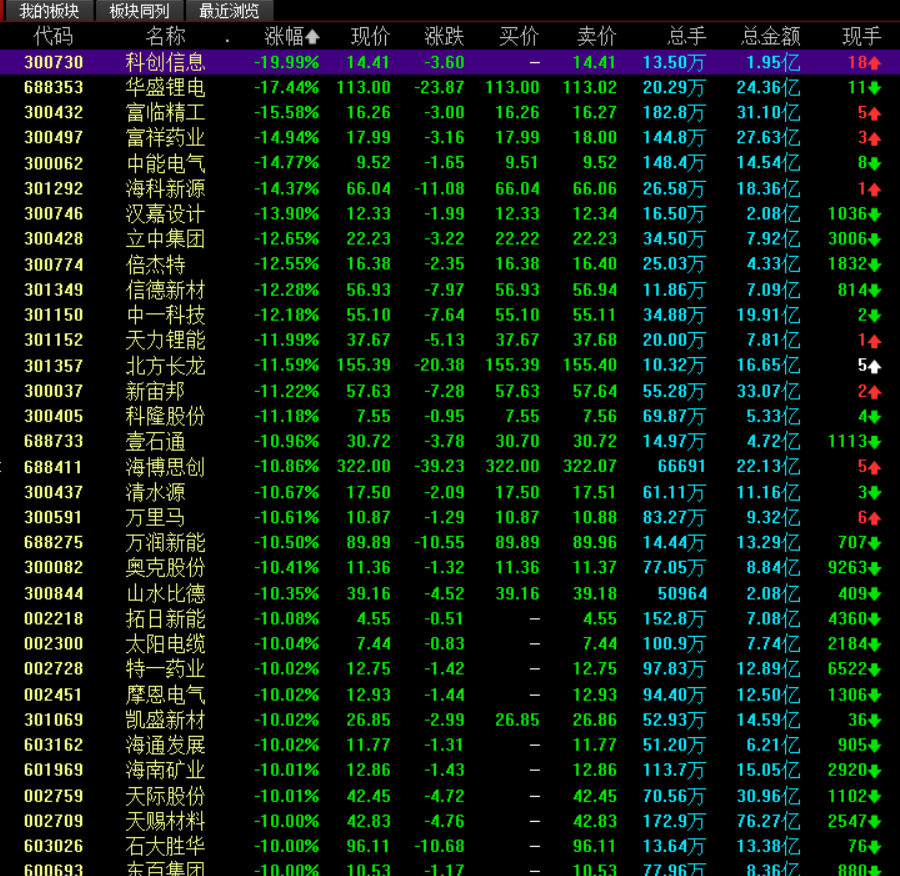900x876 pixels.
Task: Select stock code 300437
Action: click(x=53, y=493)
